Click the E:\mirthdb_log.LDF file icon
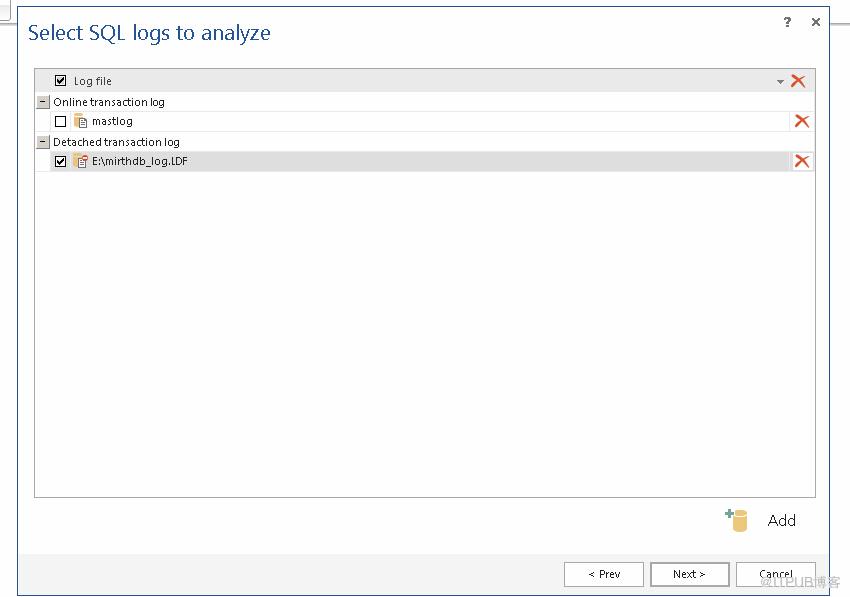The image size is (850, 597). pyautogui.click(x=80, y=161)
